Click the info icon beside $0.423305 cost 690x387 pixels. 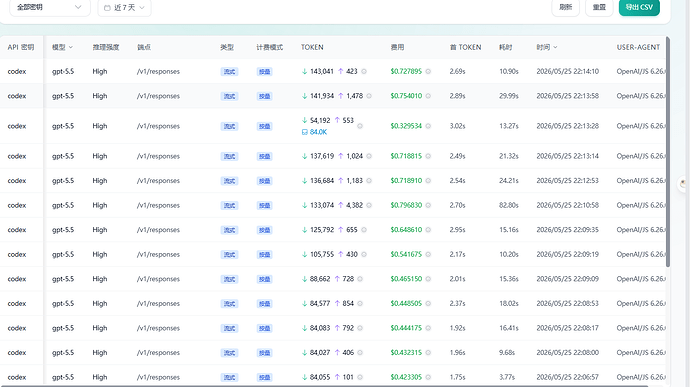tap(428, 377)
